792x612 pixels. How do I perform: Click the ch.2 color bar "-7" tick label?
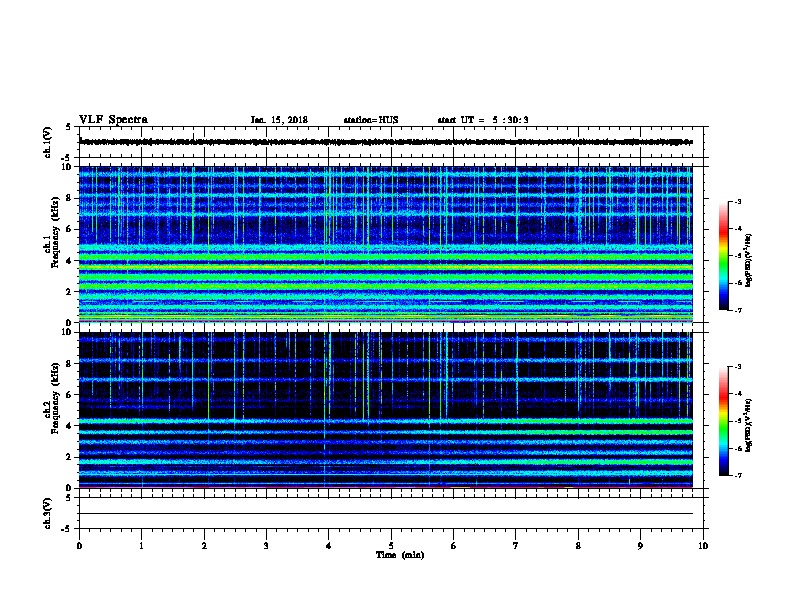point(737,475)
